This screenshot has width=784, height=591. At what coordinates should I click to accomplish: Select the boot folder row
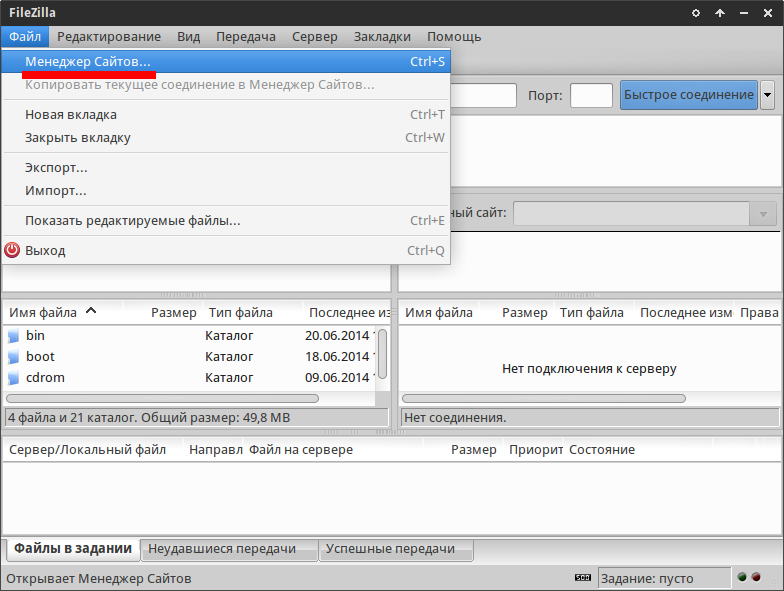click(x=190, y=356)
